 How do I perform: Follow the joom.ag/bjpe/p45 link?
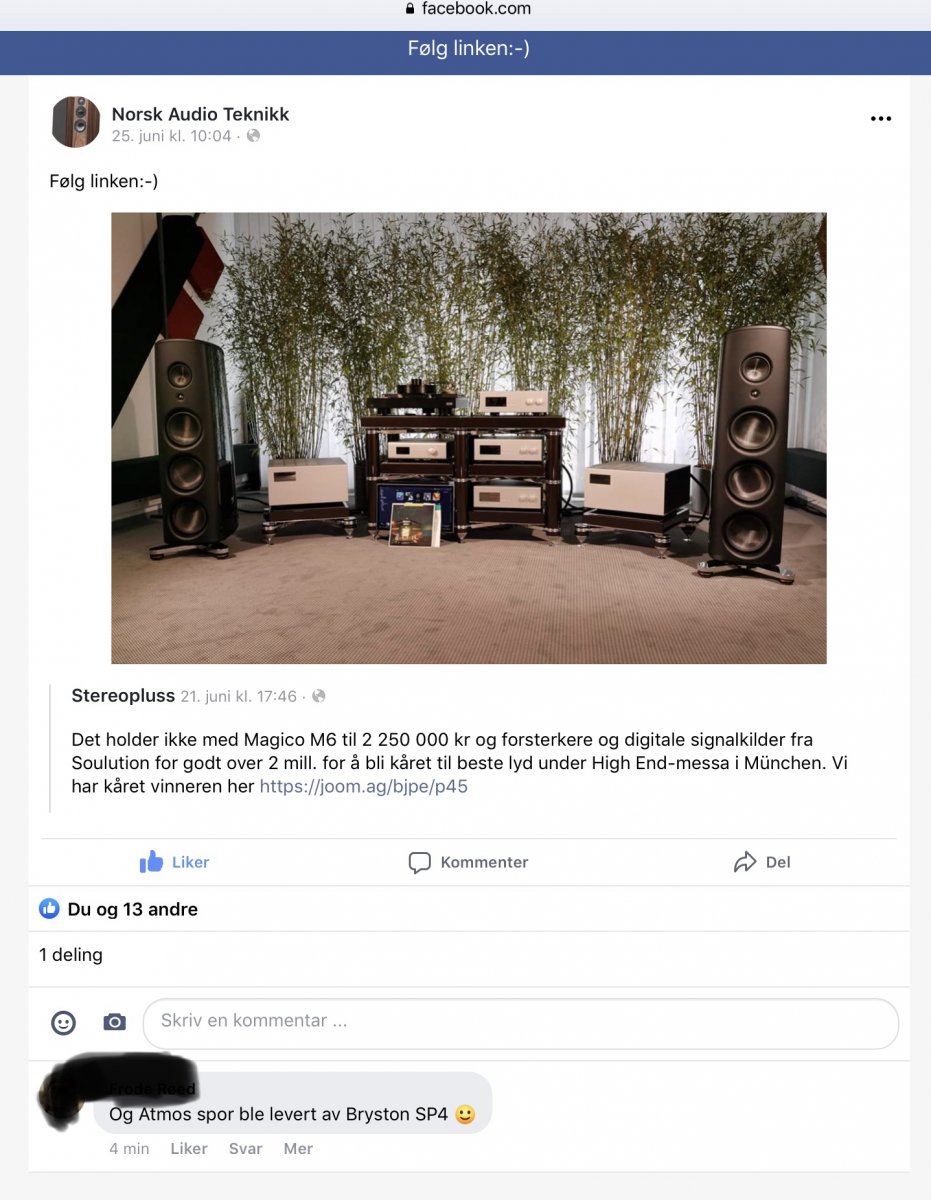point(364,786)
